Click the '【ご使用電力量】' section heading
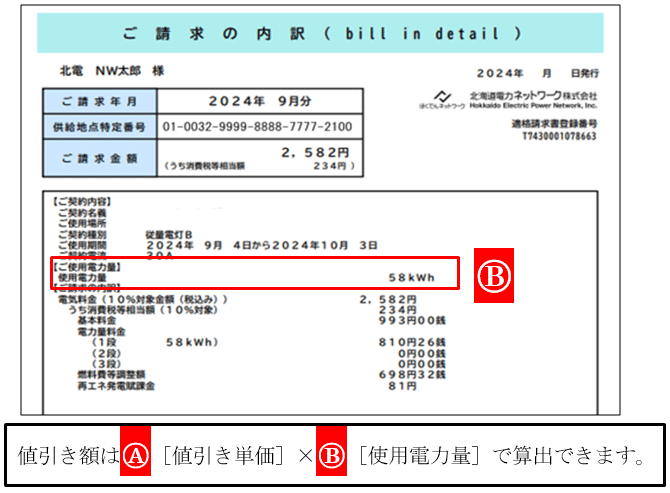Viewport: 670px width, 493px height. (x=86, y=267)
